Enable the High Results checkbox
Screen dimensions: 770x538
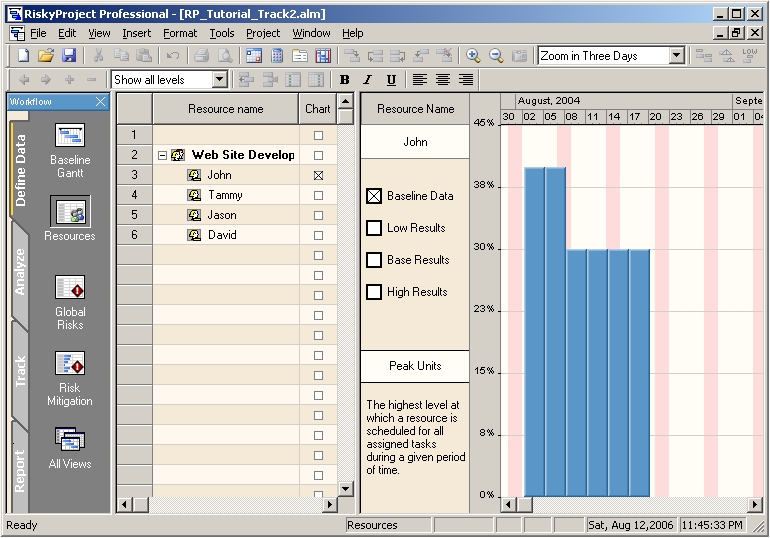coord(374,292)
